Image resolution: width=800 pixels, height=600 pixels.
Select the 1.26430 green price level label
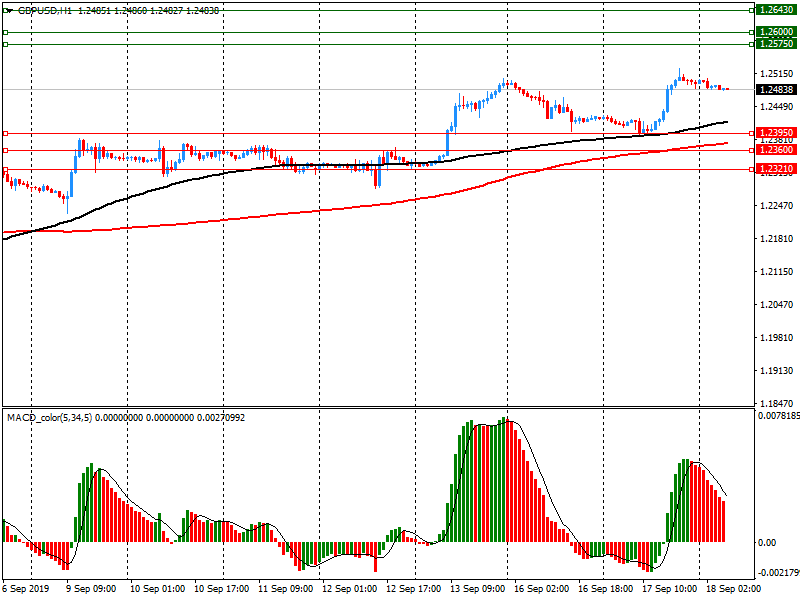click(776, 10)
